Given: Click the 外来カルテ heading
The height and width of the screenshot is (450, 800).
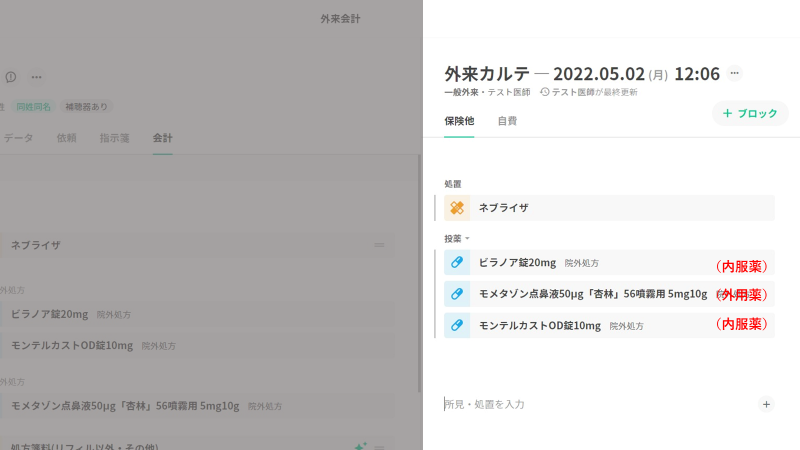Looking at the screenshot, I should tap(487, 74).
